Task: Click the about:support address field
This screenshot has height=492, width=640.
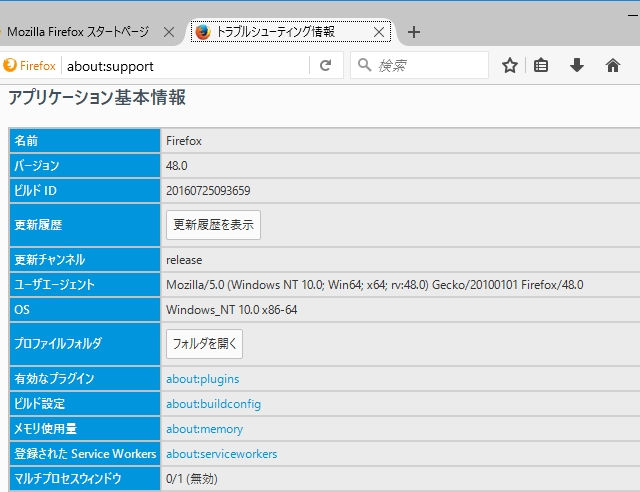Action: (186, 66)
